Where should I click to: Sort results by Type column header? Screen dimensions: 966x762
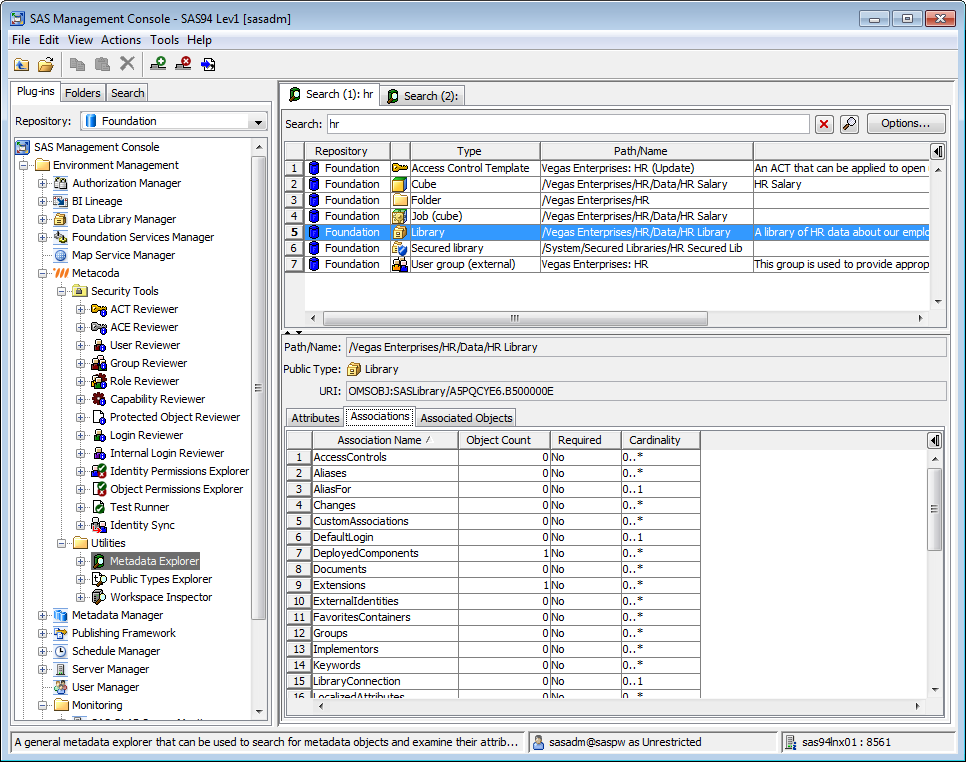pyautogui.click(x=475, y=151)
